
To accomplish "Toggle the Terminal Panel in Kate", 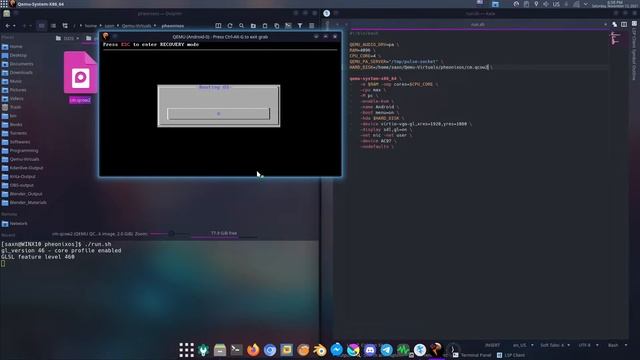I will coord(472,355).
